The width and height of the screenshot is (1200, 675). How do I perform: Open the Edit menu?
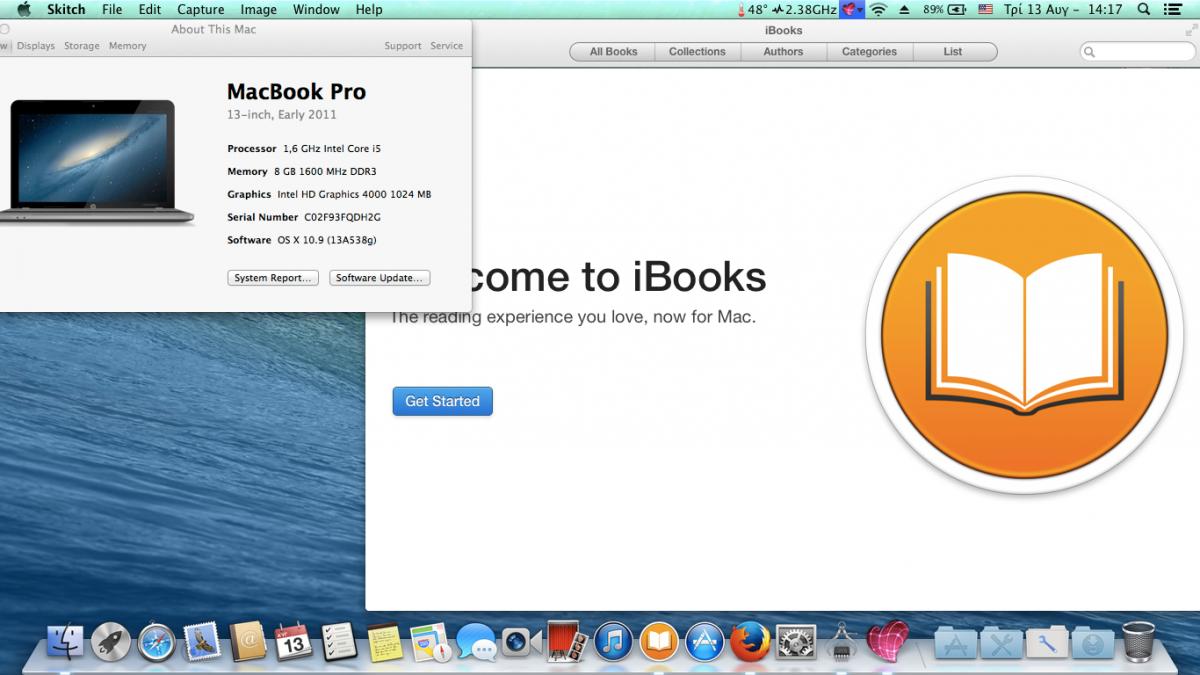pyautogui.click(x=150, y=9)
